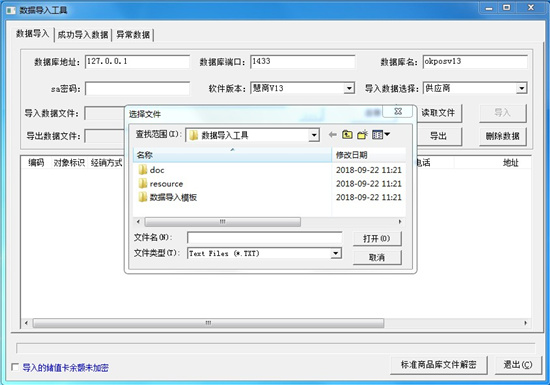
Task: Select the 数据导入模板 folder
Action: [167, 197]
